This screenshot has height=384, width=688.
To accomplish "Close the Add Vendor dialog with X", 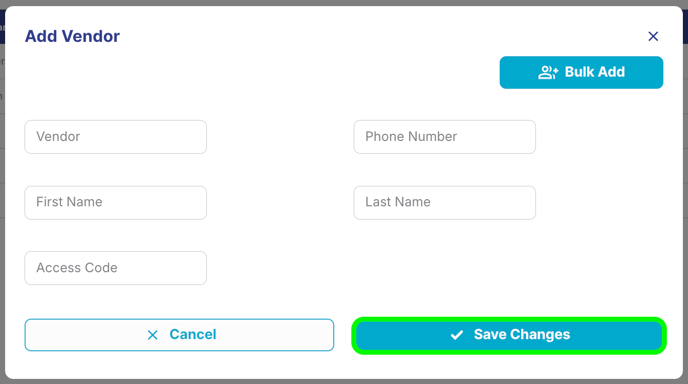I will [x=653, y=36].
